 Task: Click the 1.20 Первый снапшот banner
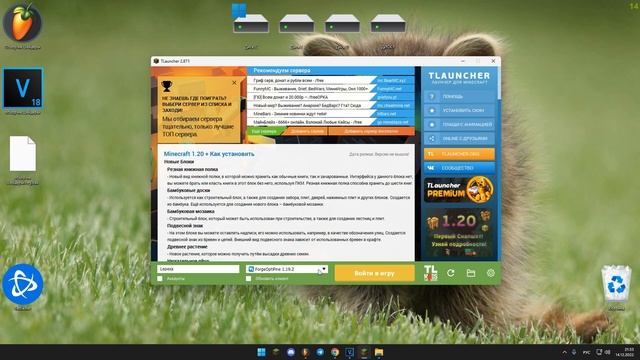(x=459, y=233)
